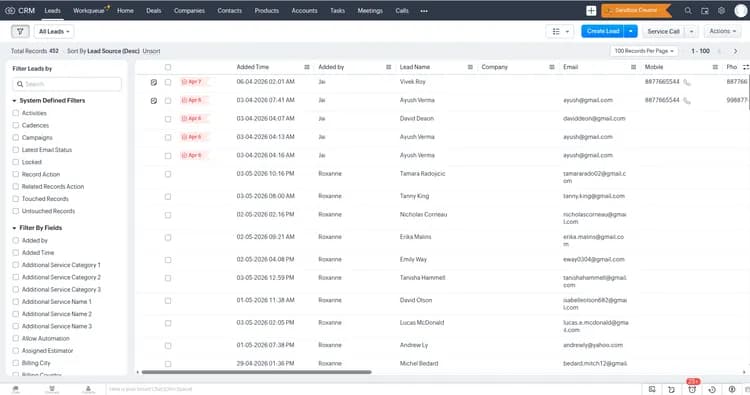This screenshot has height=395, width=750.
Task: Switch to Accounts tab
Action: pos(304,11)
